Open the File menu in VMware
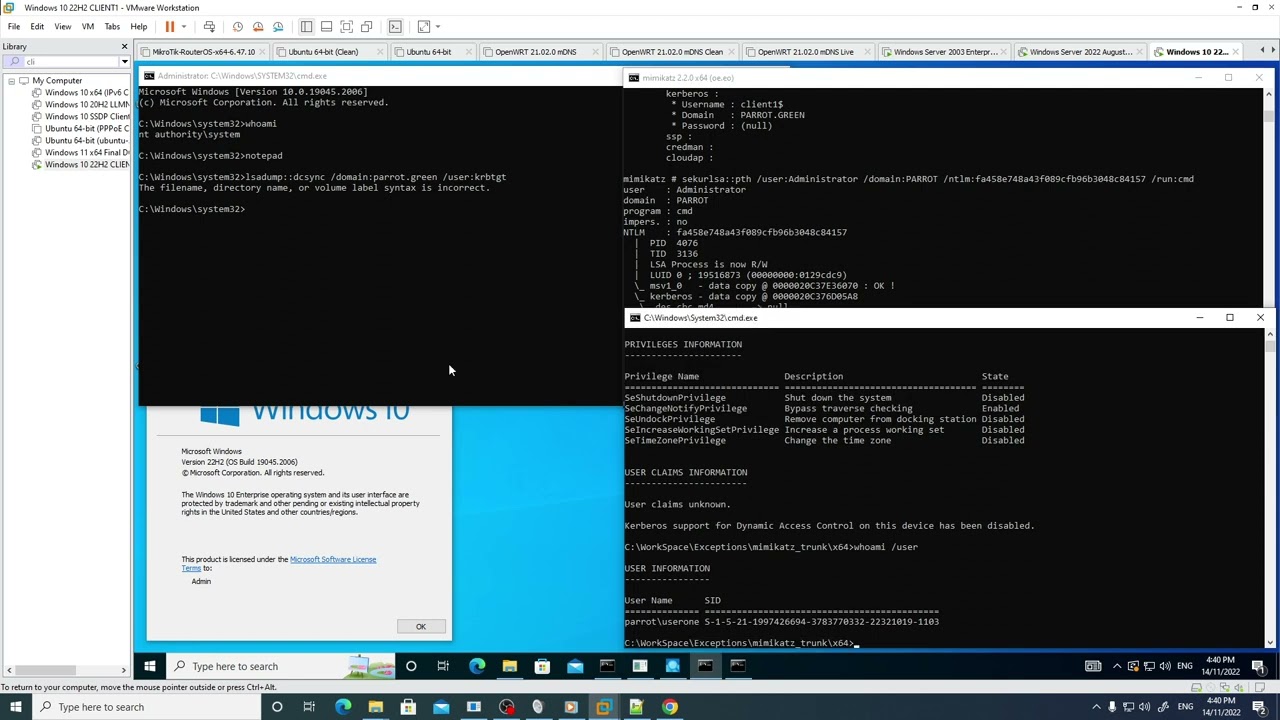Screen dimensions: 1280x720 pyautogui.click(x=14, y=27)
